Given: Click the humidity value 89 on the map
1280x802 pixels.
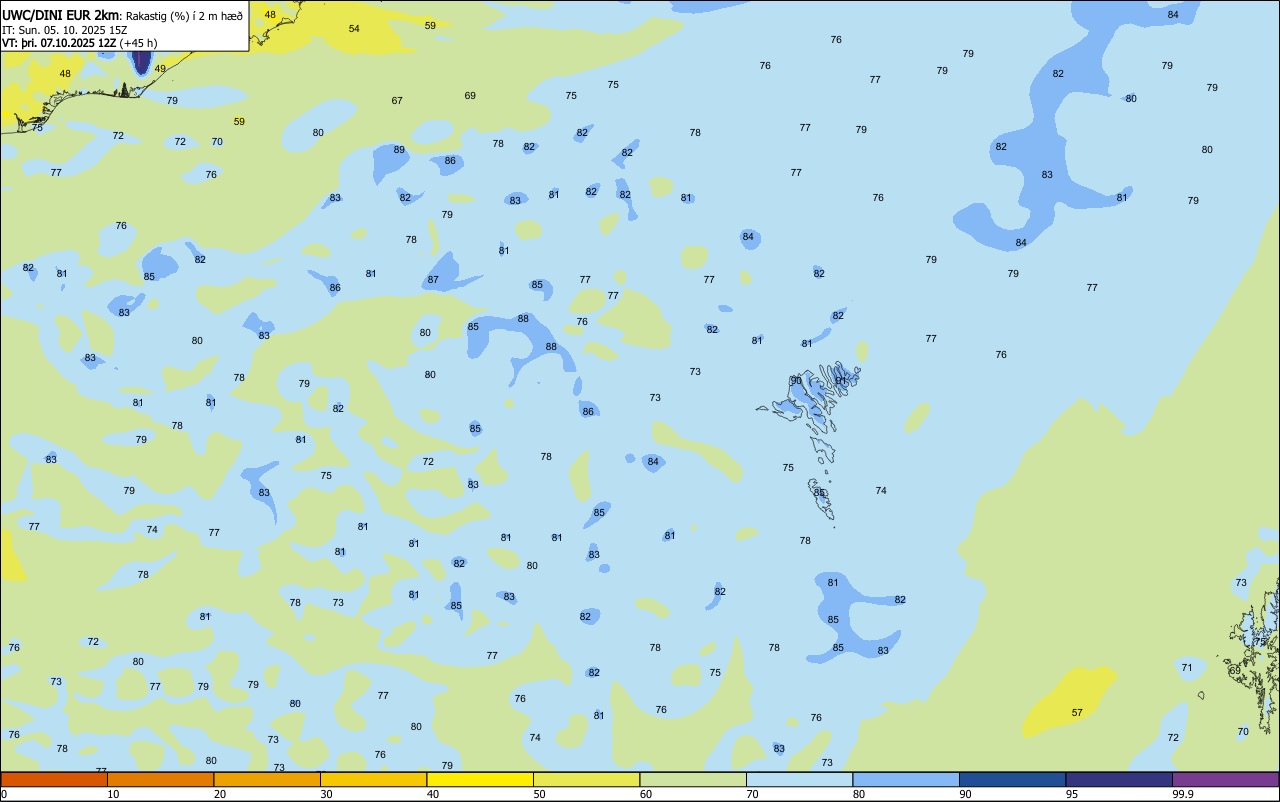Looking at the screenshot, I should [x=399, y=150].
